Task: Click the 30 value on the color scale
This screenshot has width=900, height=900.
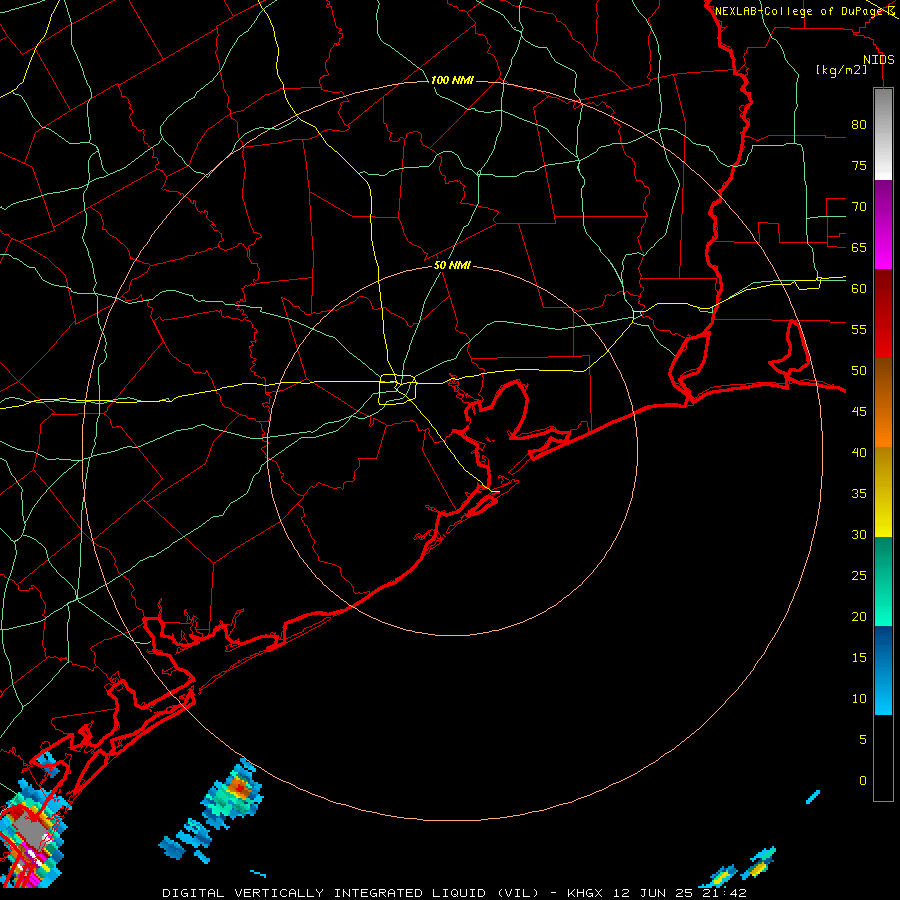Action: [x=859, y=534]
